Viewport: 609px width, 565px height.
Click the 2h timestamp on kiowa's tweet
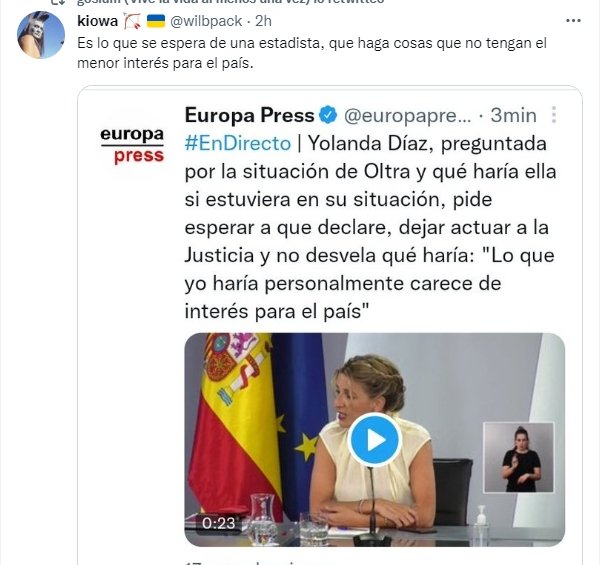[x=263, y=21]
